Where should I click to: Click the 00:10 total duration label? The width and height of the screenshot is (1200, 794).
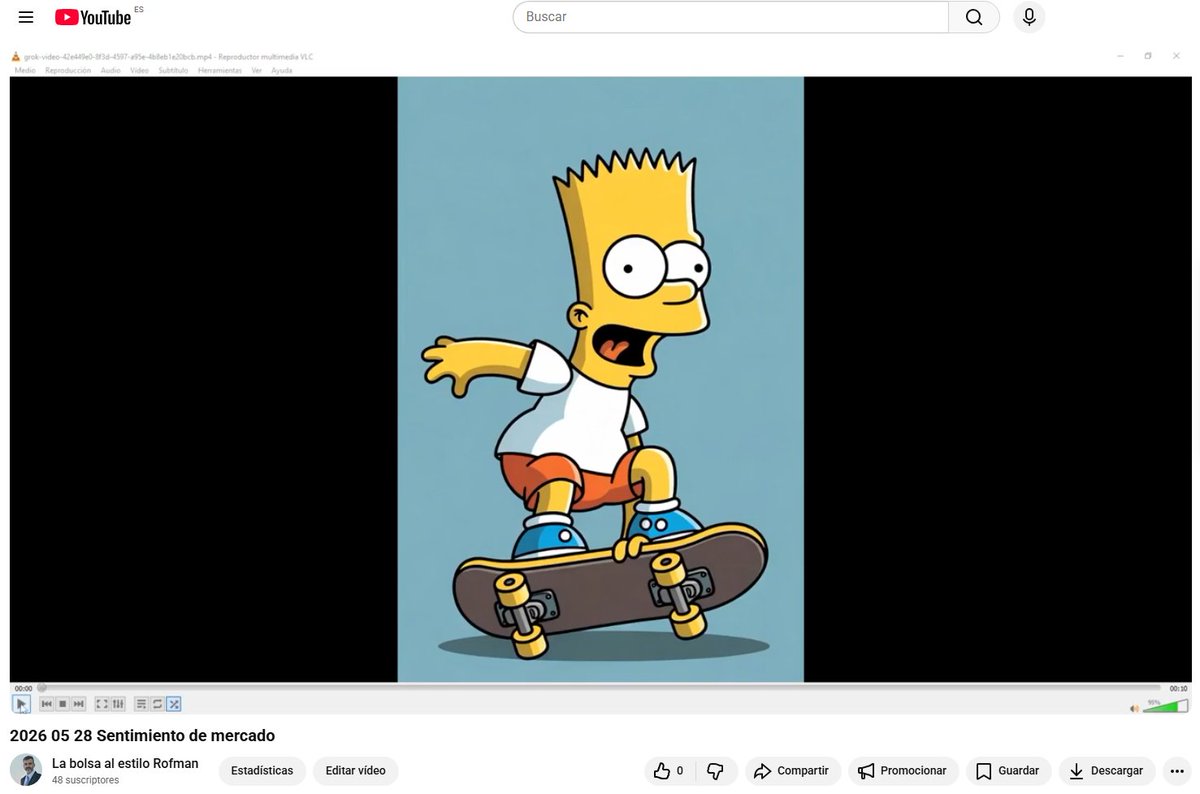(1178, 688)
